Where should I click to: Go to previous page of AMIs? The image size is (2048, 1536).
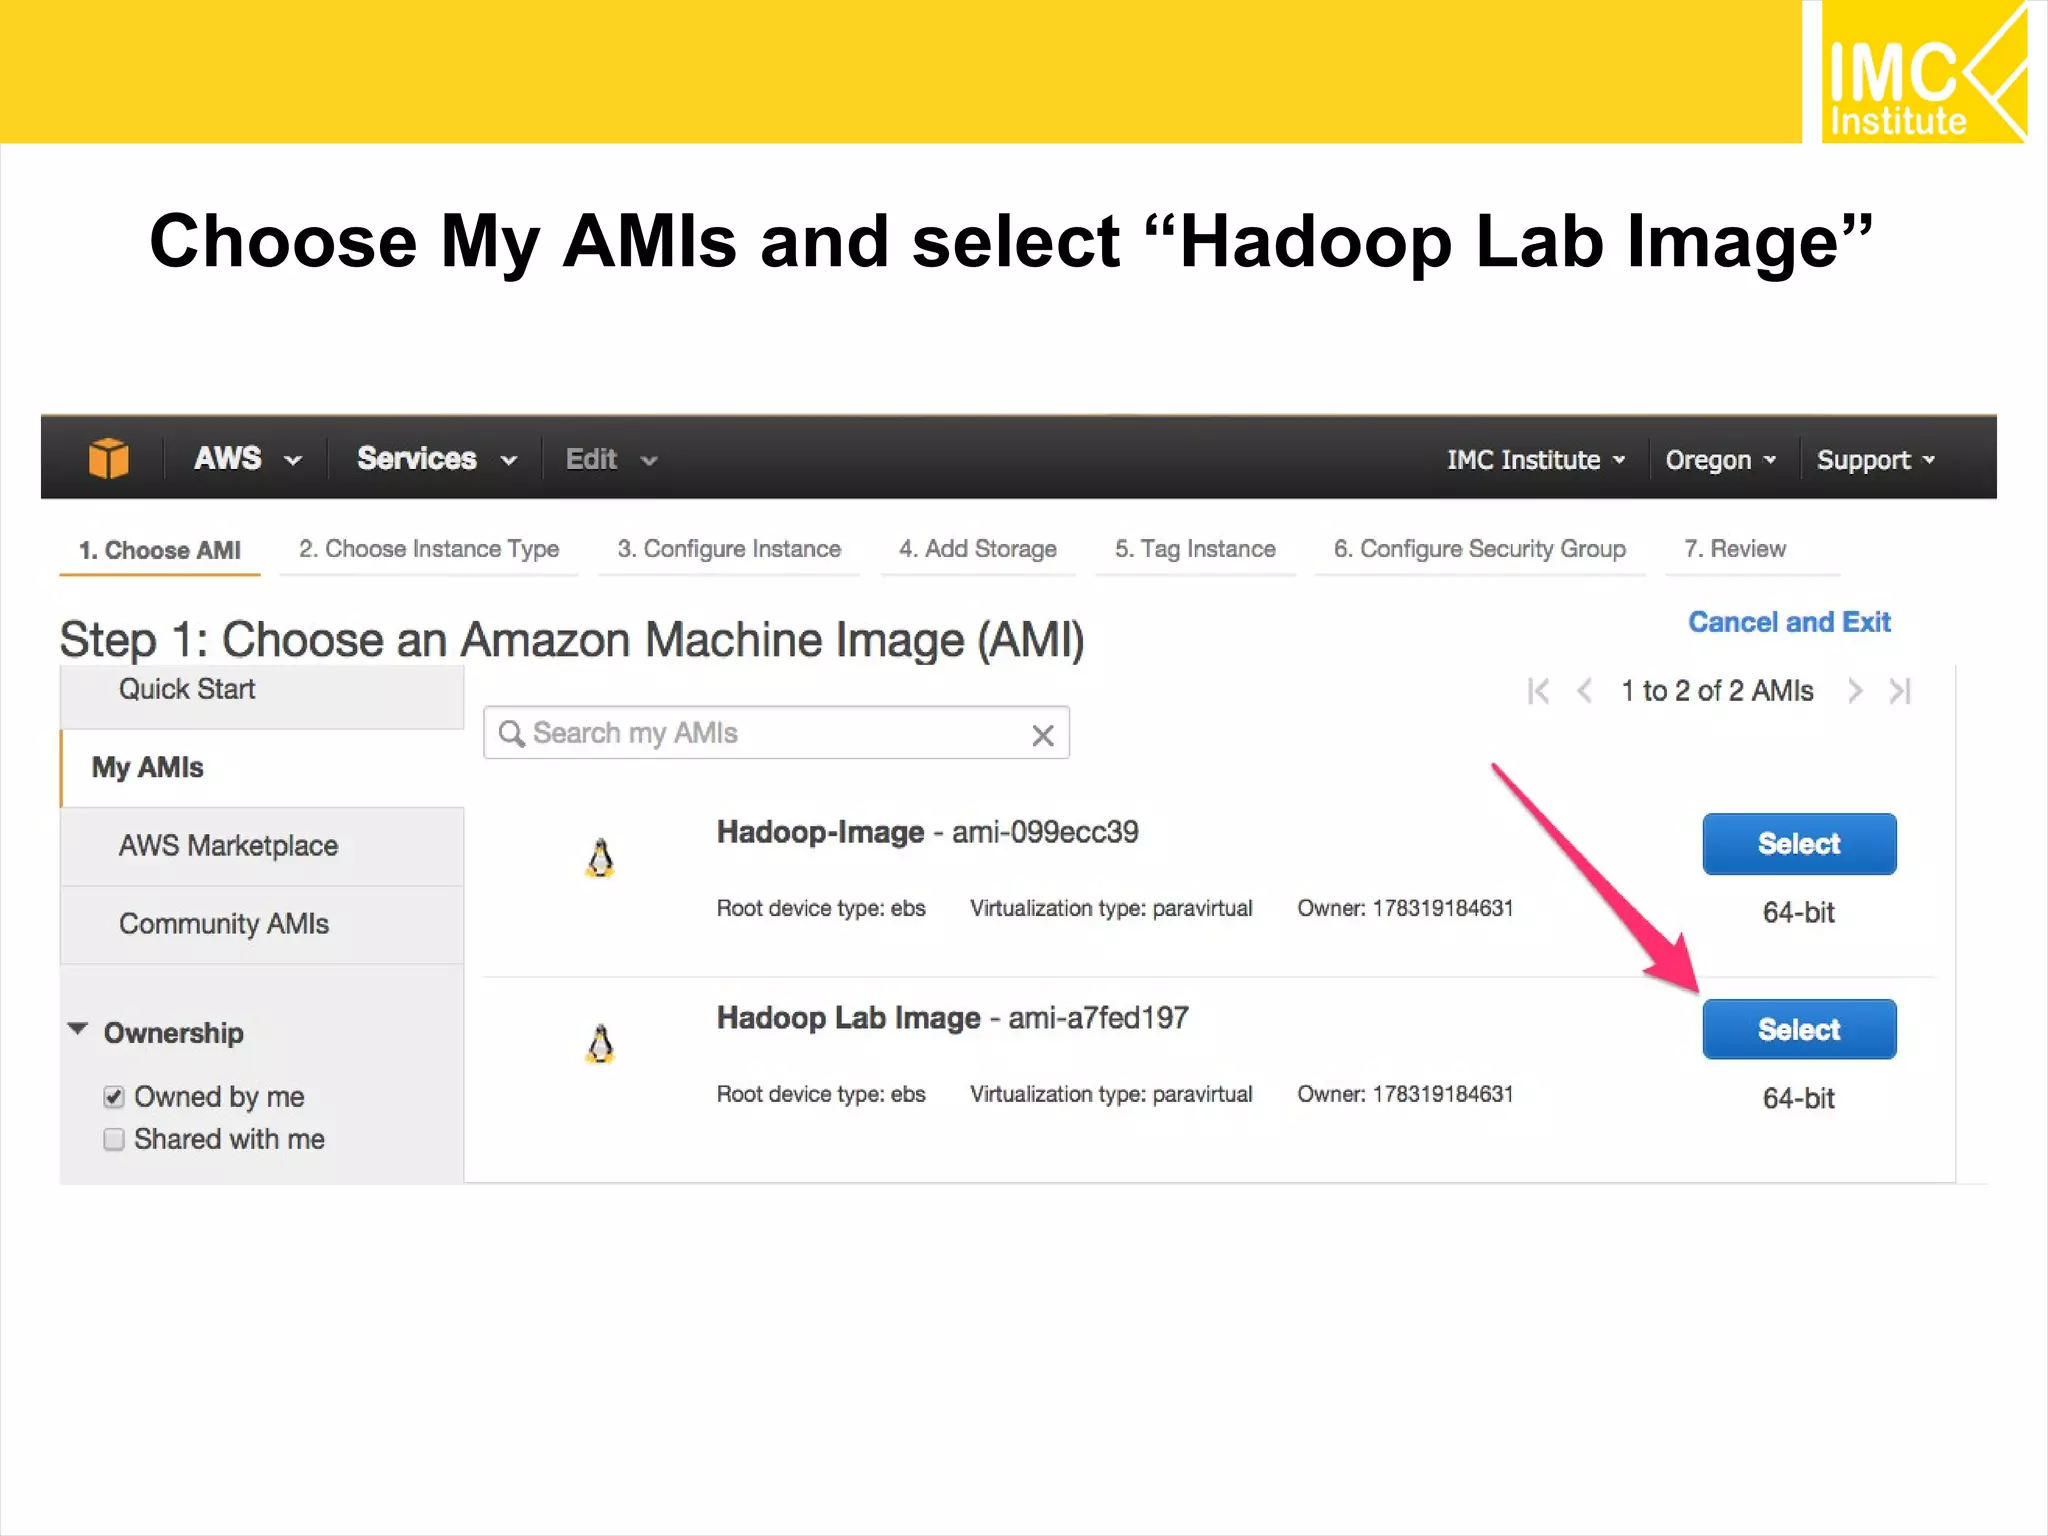1585,691
